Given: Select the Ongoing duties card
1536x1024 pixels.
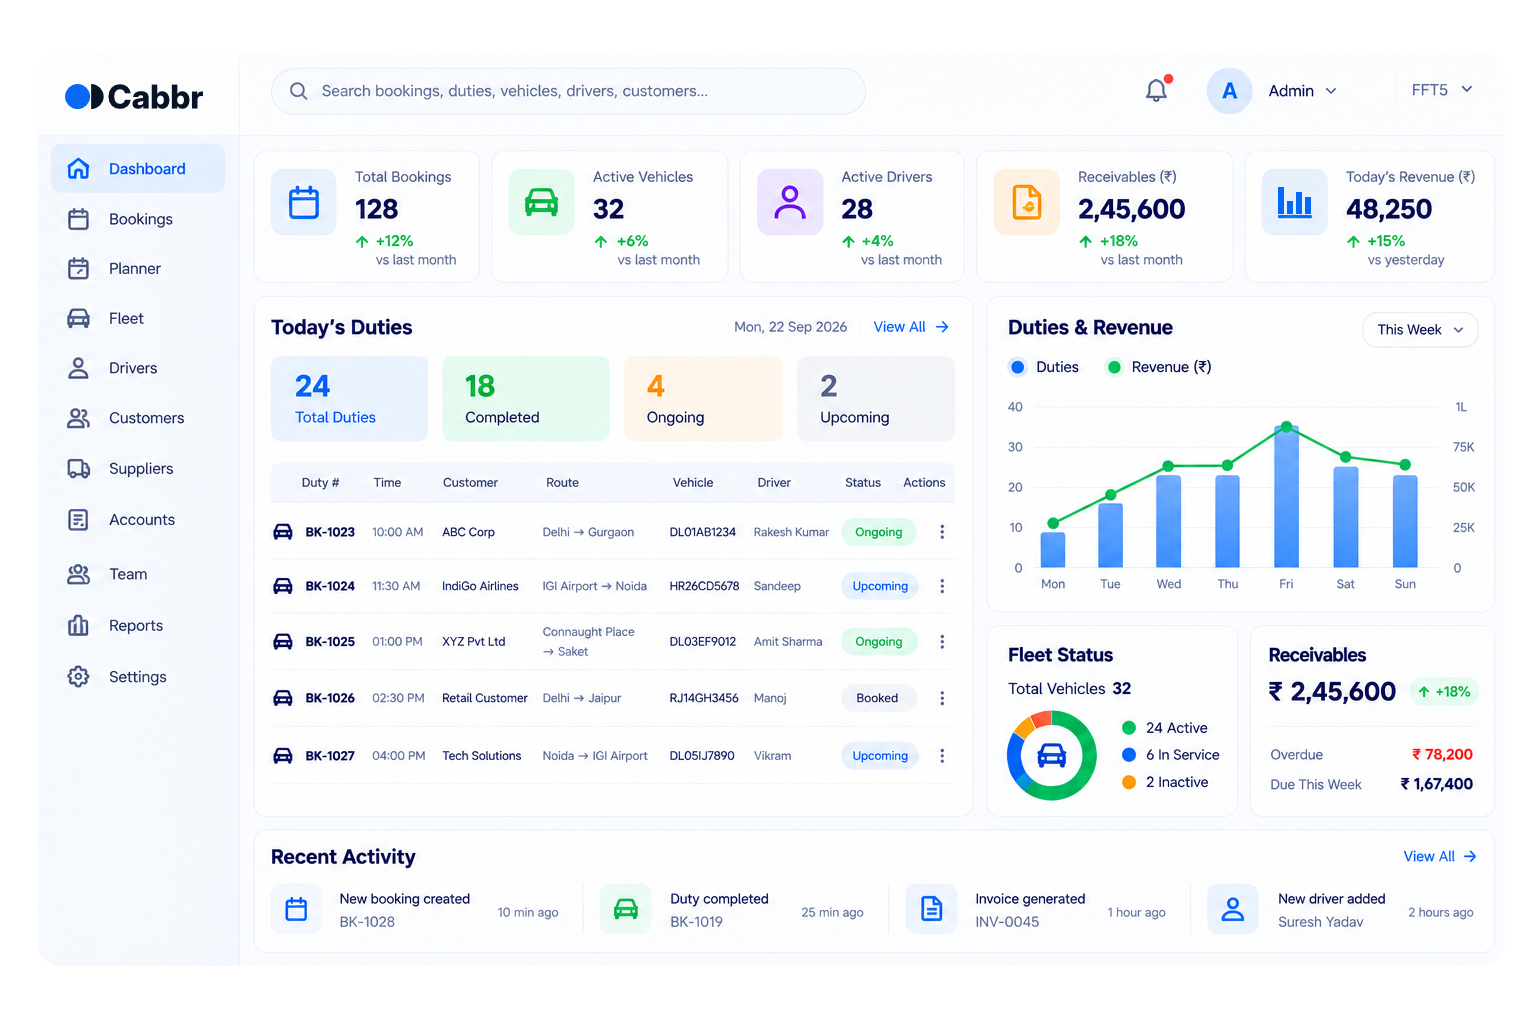Looking at the screenshot, I should [x=703, y=398].
